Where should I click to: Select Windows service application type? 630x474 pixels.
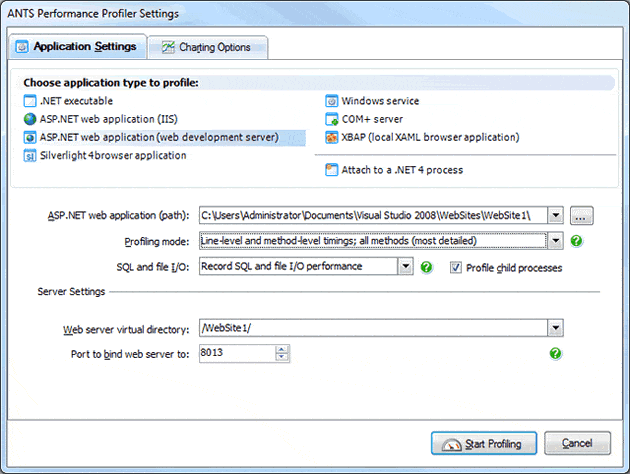point(372,101)
